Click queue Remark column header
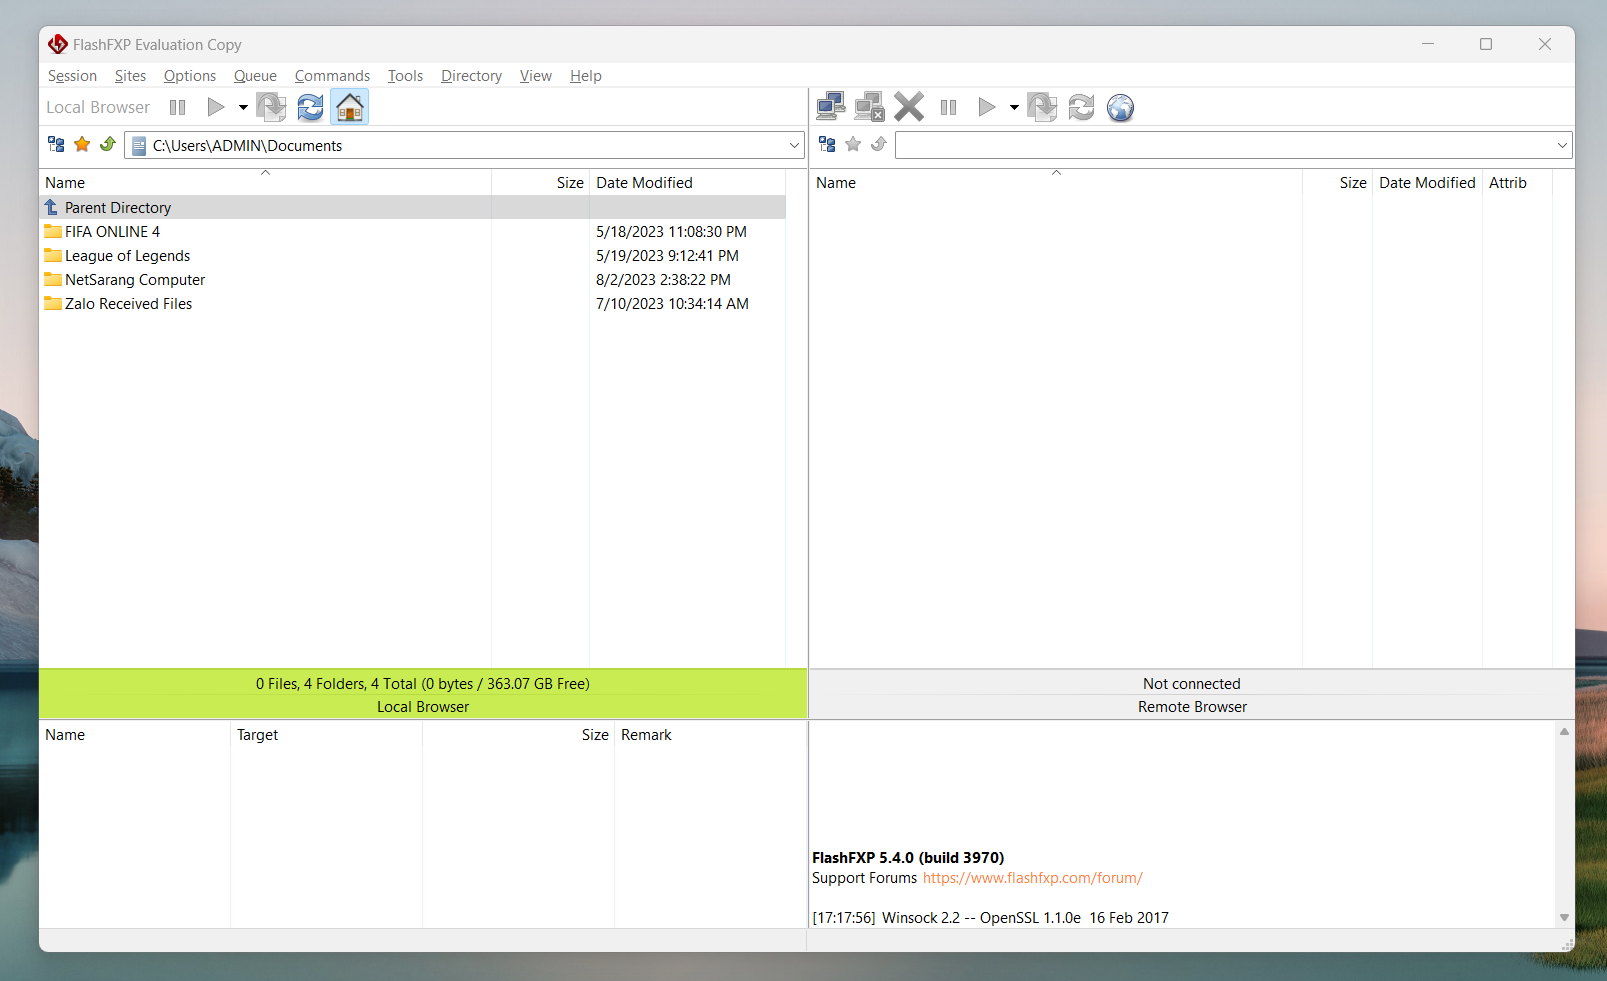The image size is (1607, 981). click(x=710, y=735)
